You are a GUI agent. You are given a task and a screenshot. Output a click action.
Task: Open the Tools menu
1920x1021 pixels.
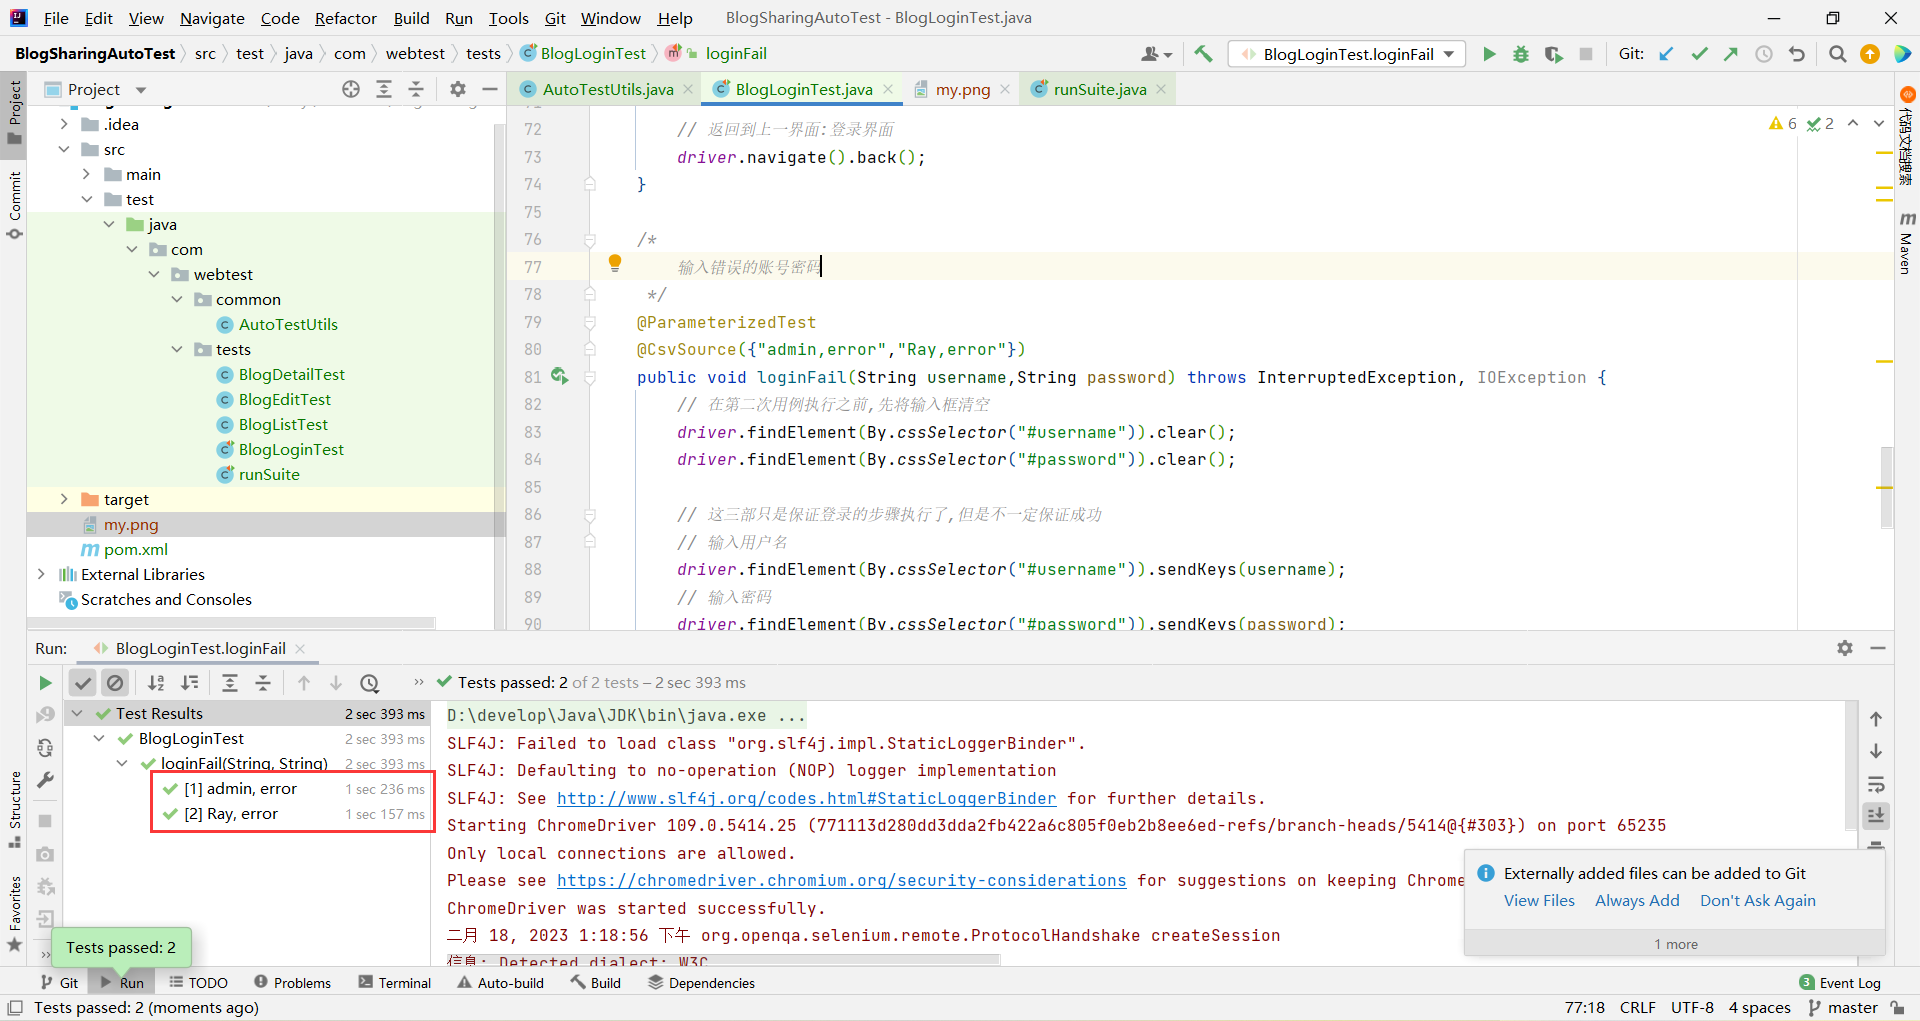tap(508, 18)
